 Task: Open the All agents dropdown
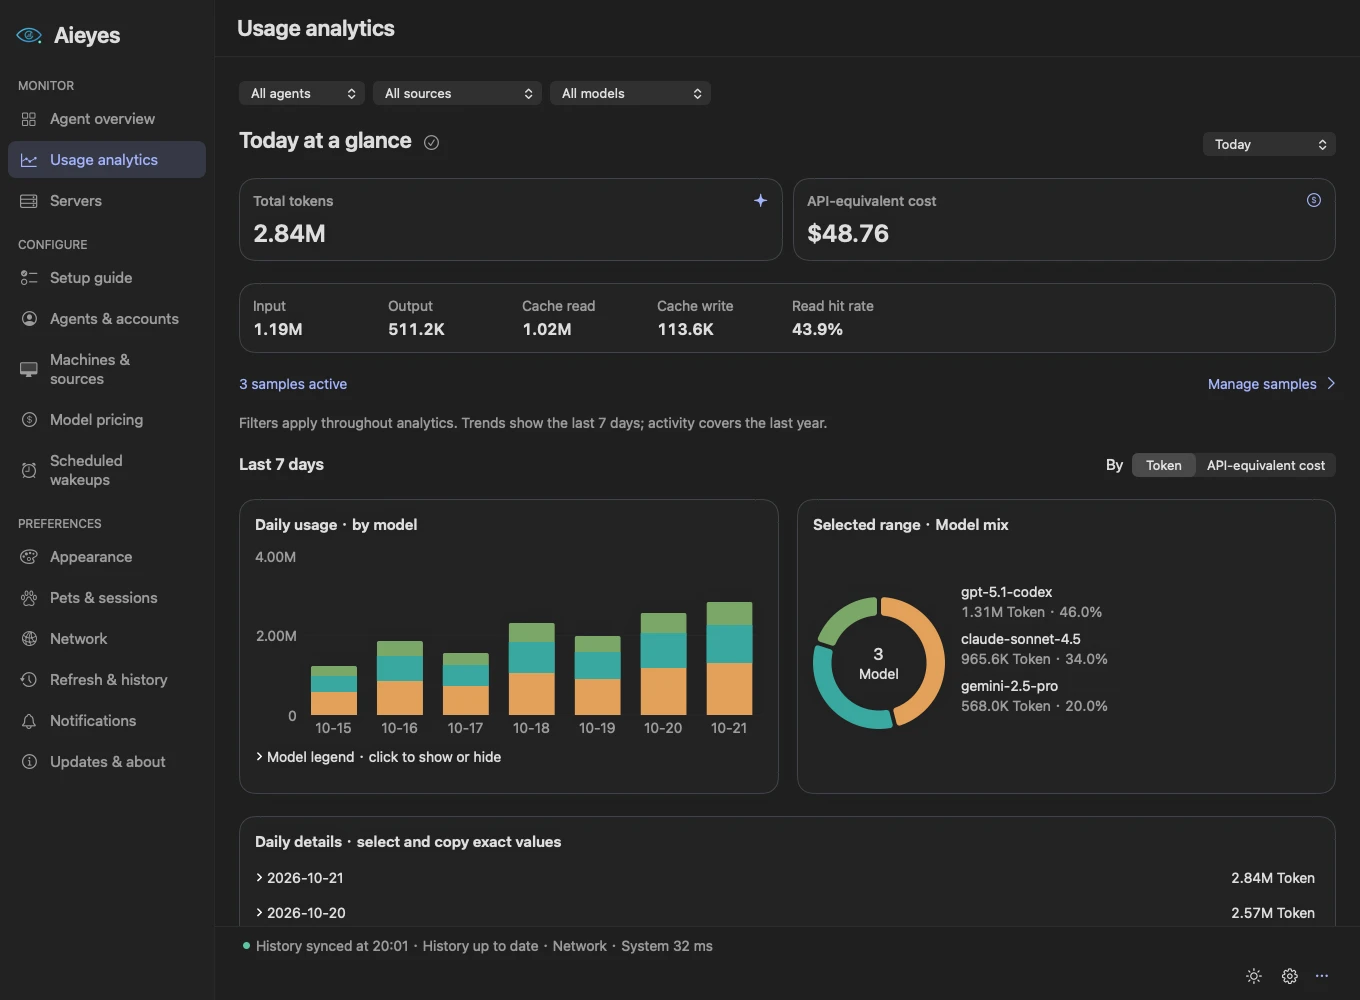click(x=302, y=93)
